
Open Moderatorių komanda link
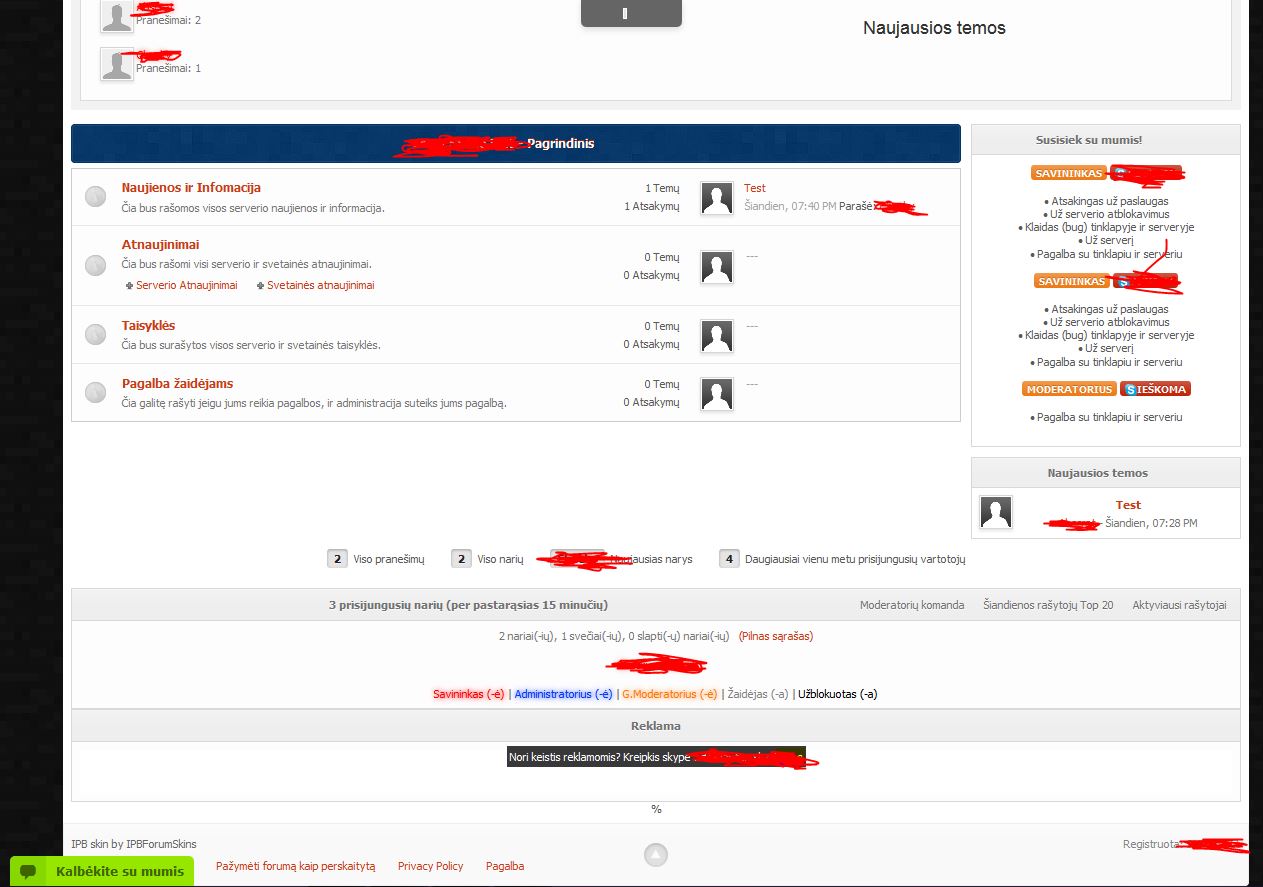(912, 605)
